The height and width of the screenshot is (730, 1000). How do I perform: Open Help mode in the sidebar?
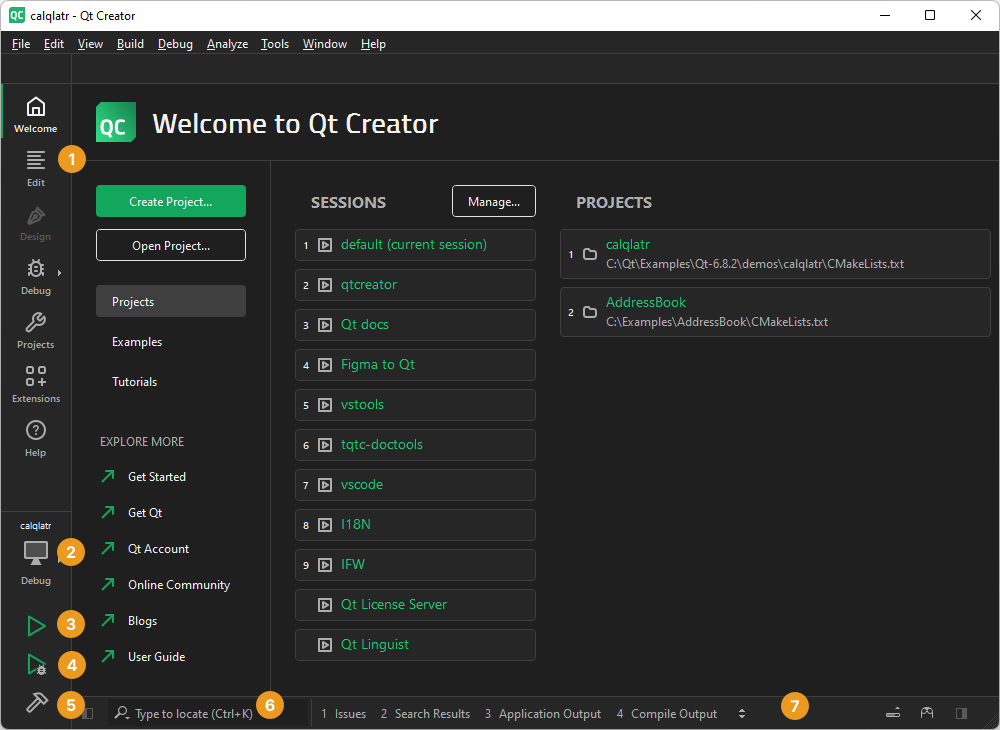(x=36, y=439)
